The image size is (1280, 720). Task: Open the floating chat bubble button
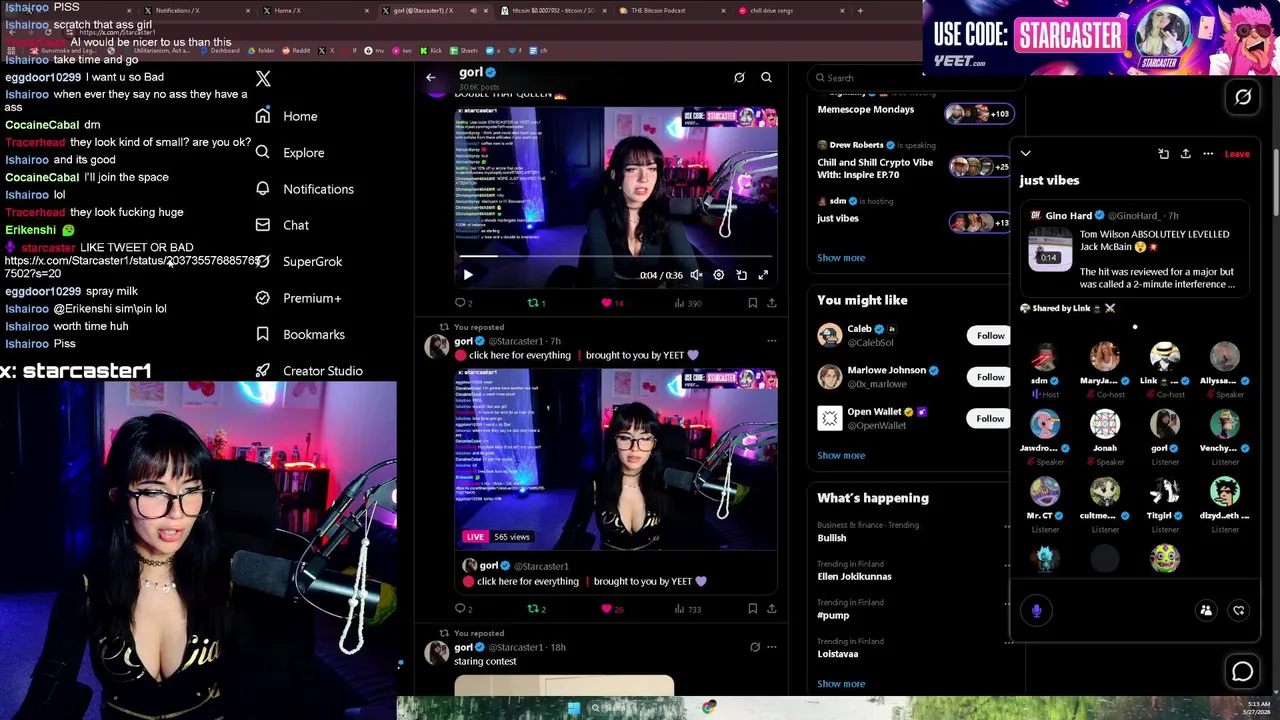pyautogui.click(x=1243, y=673)
